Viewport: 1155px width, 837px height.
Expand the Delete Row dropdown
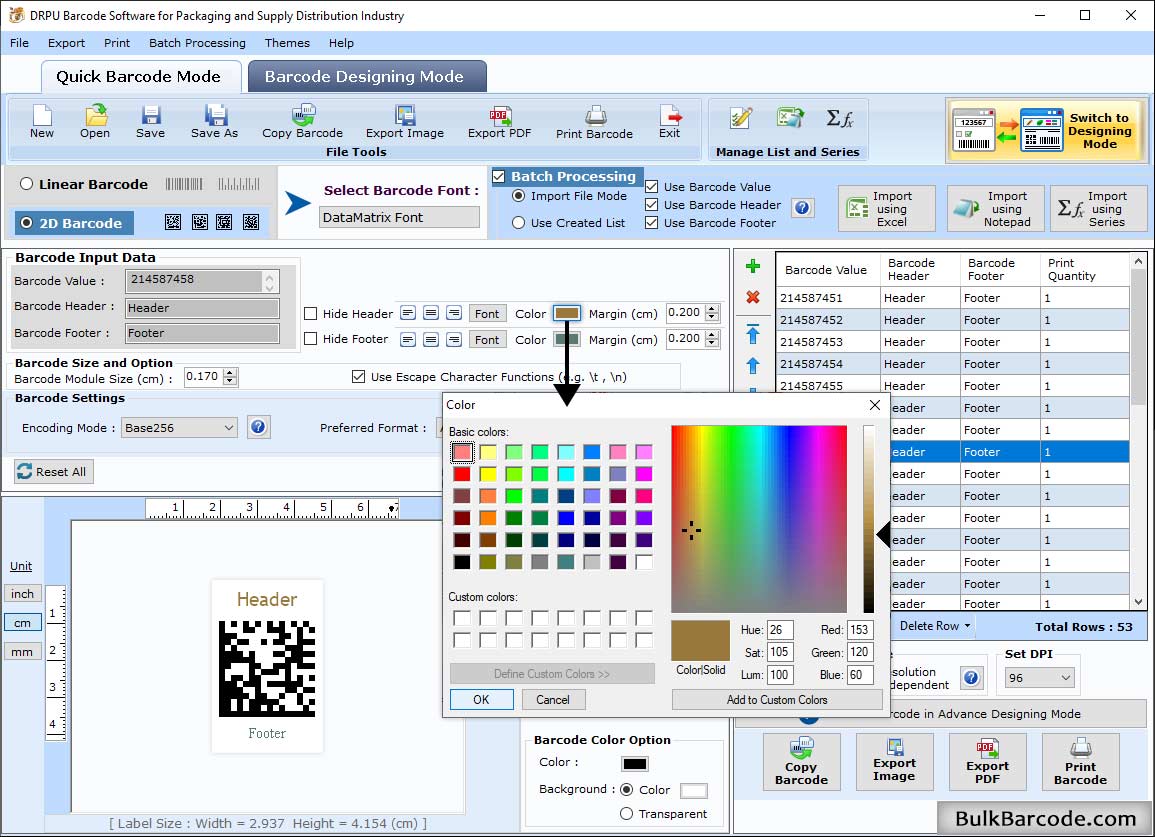pos(967,626)
